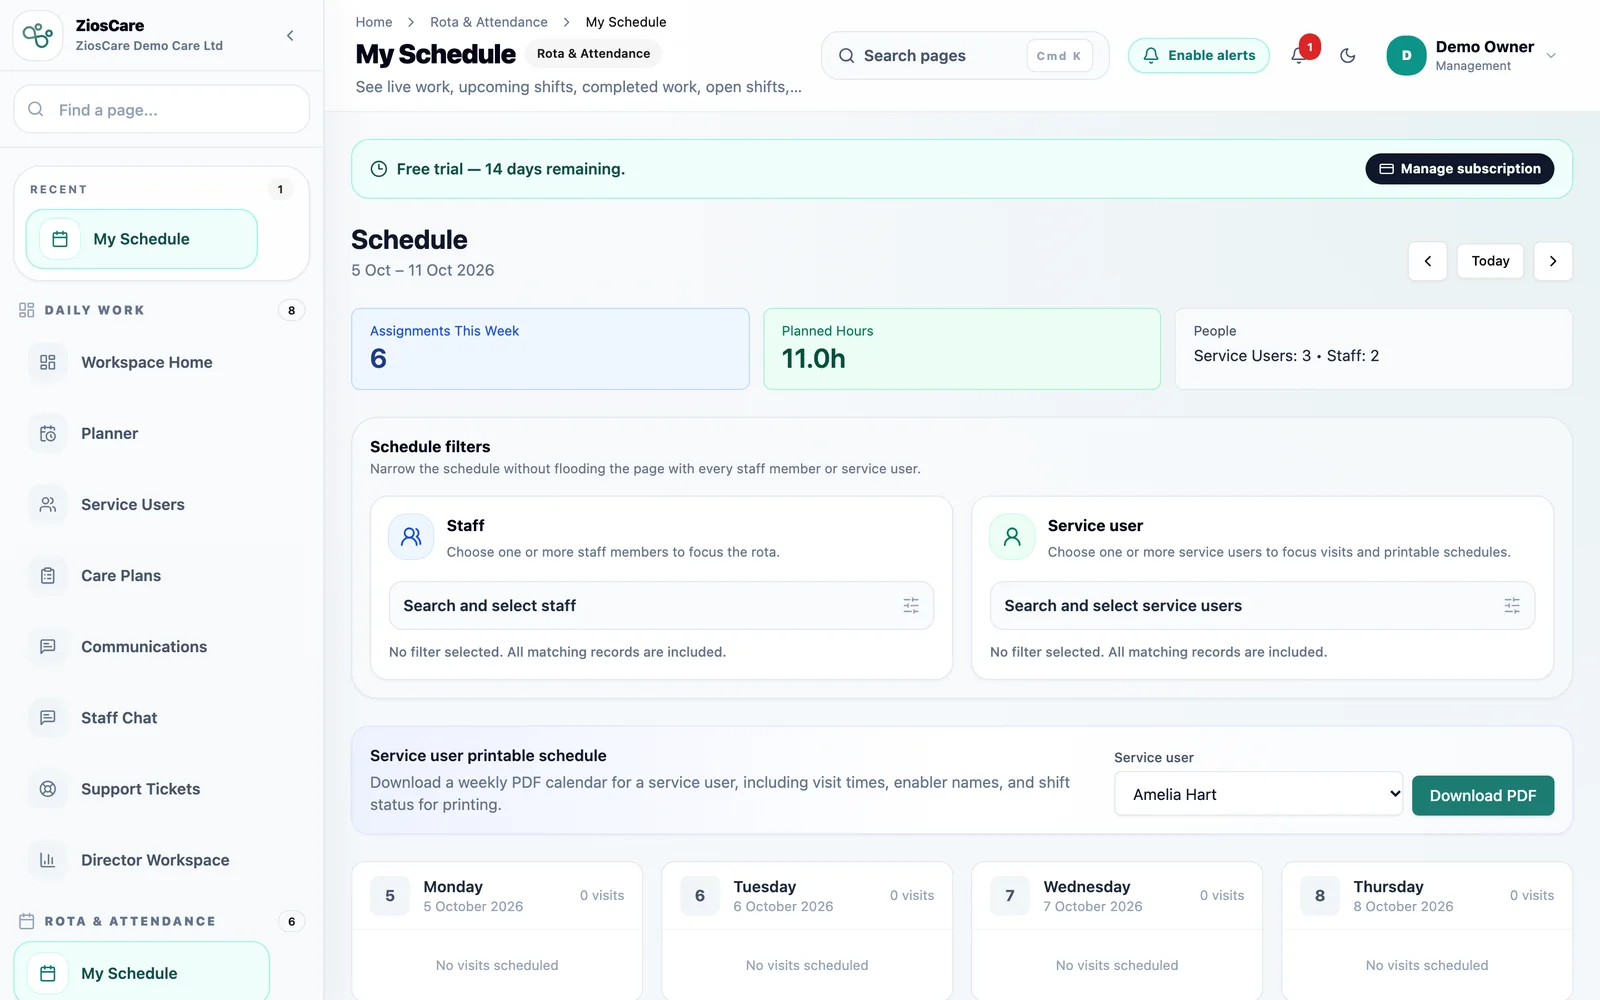The width and height of the screenshot is (1600, 1000).
Task: Click the Manage subscription button
Action: [x=1459, y=169]
